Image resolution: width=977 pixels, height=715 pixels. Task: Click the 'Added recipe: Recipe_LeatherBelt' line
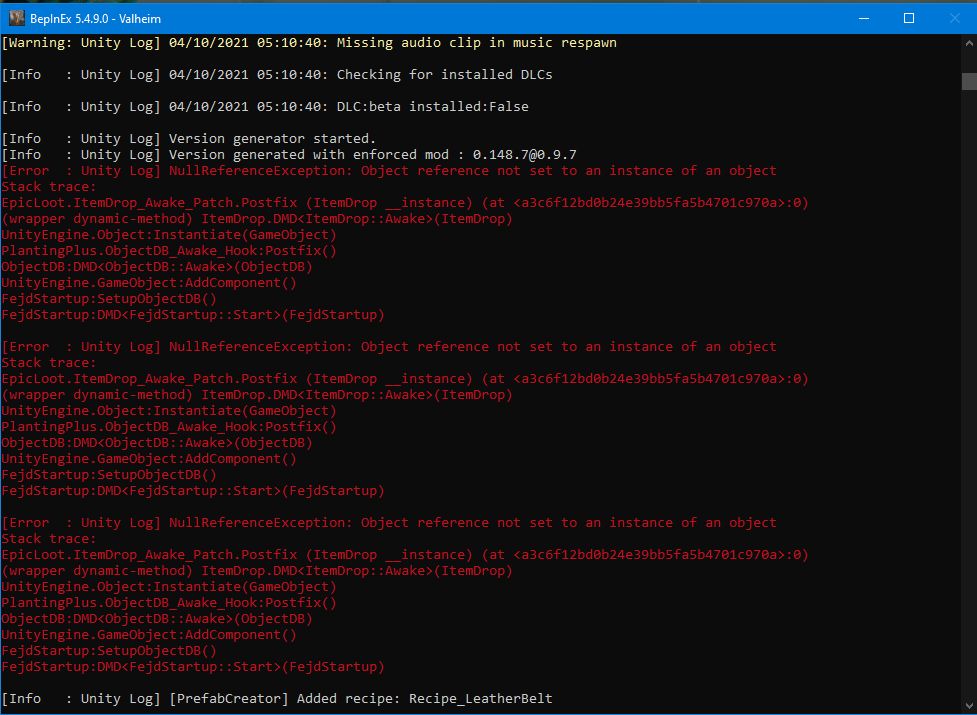277,699
